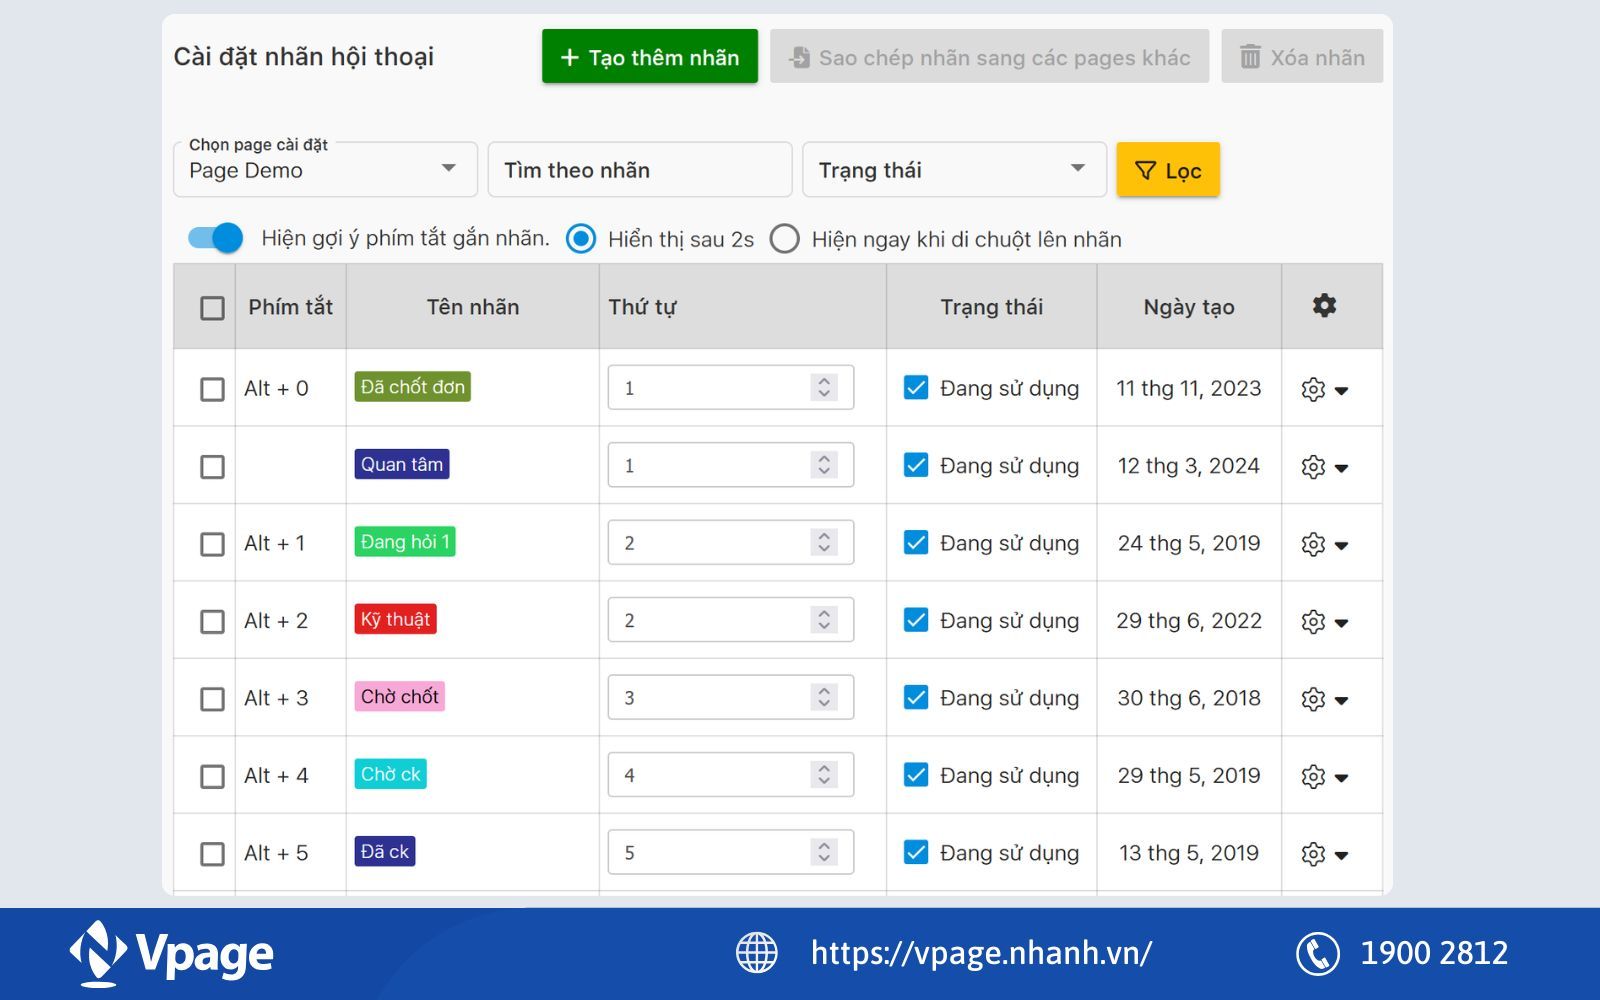This screenshot has width=1600, height=1000.
Task: Click the bright green Đang hỏi 1 tag
Action: [404, 541]
